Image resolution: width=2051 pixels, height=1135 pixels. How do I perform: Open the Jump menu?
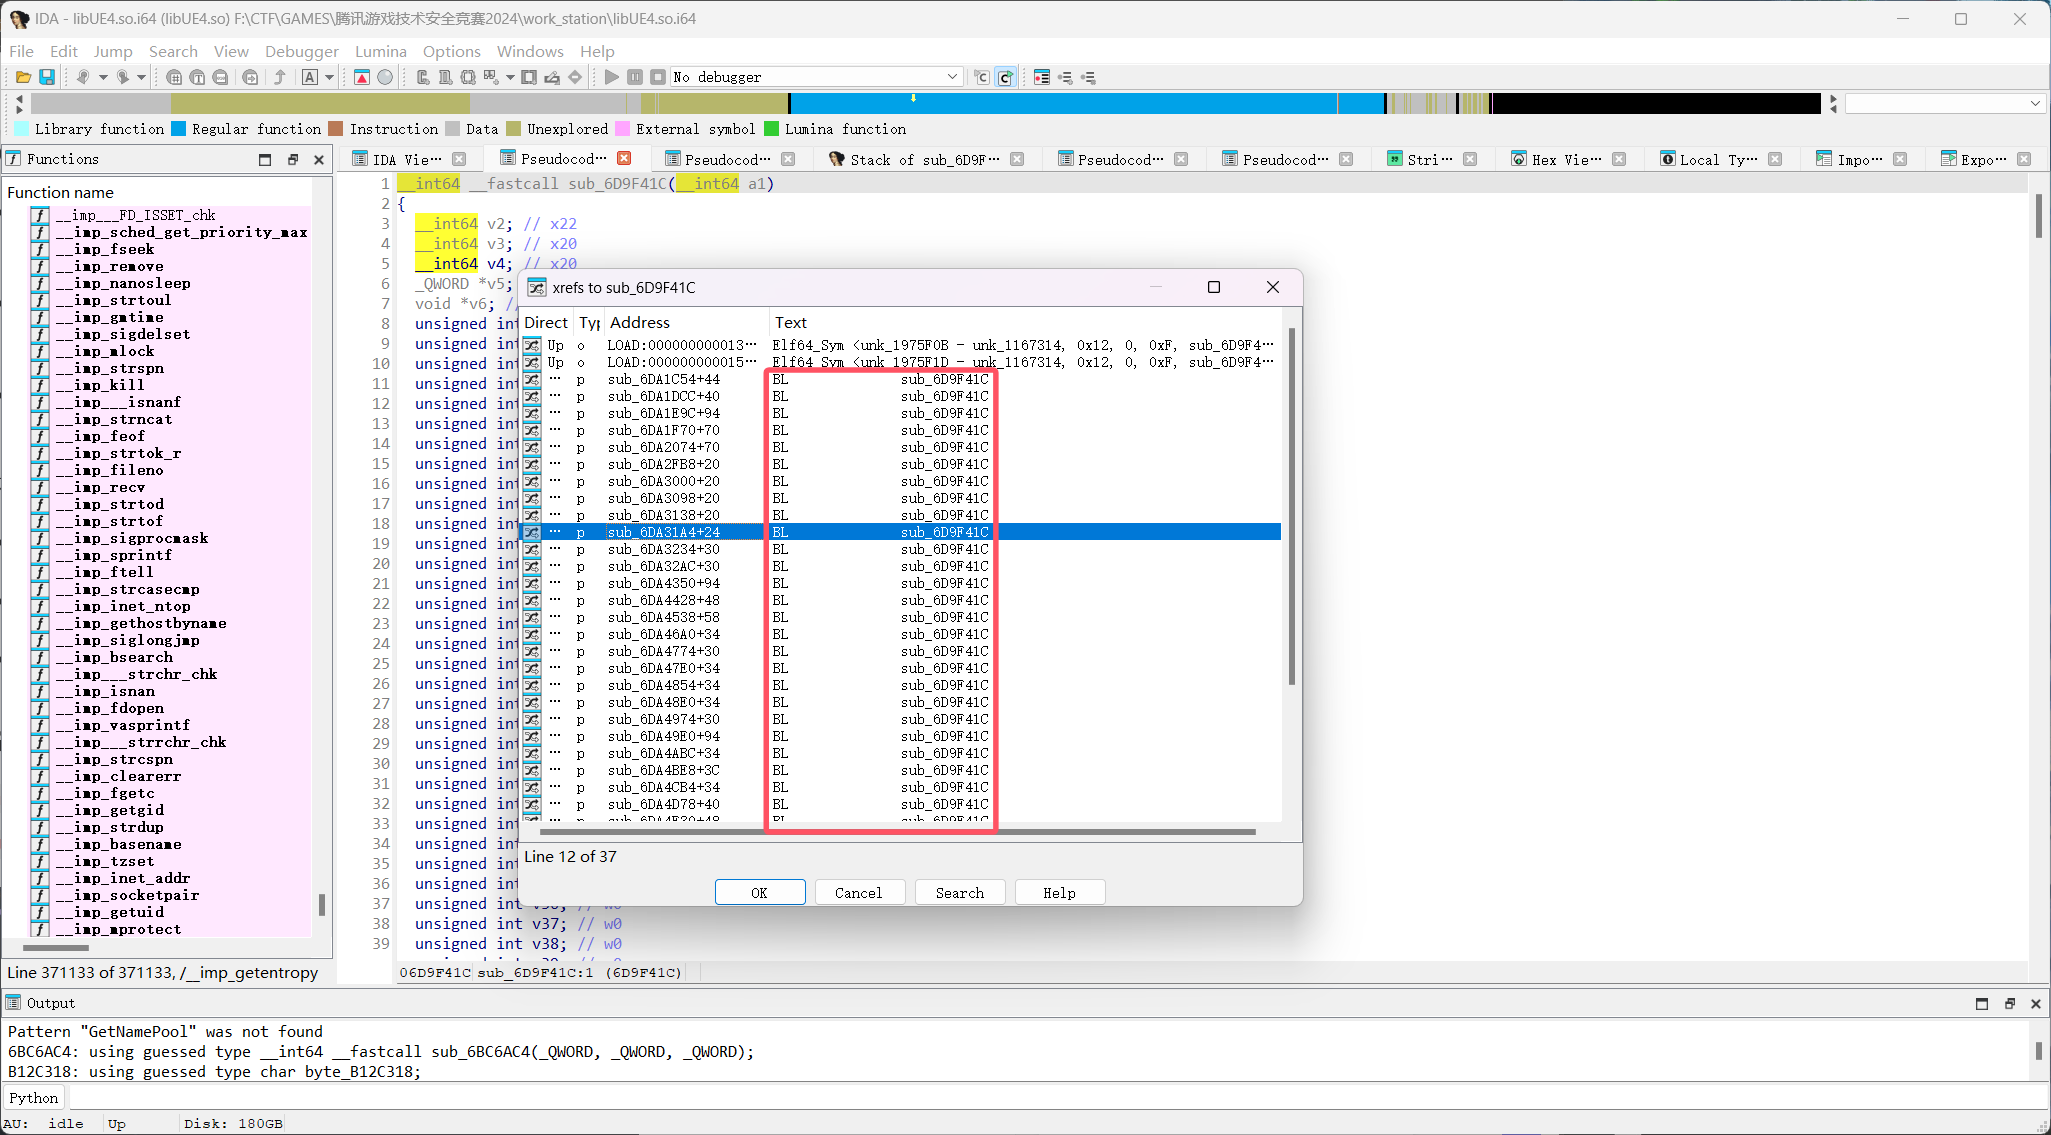pos(113,51)
